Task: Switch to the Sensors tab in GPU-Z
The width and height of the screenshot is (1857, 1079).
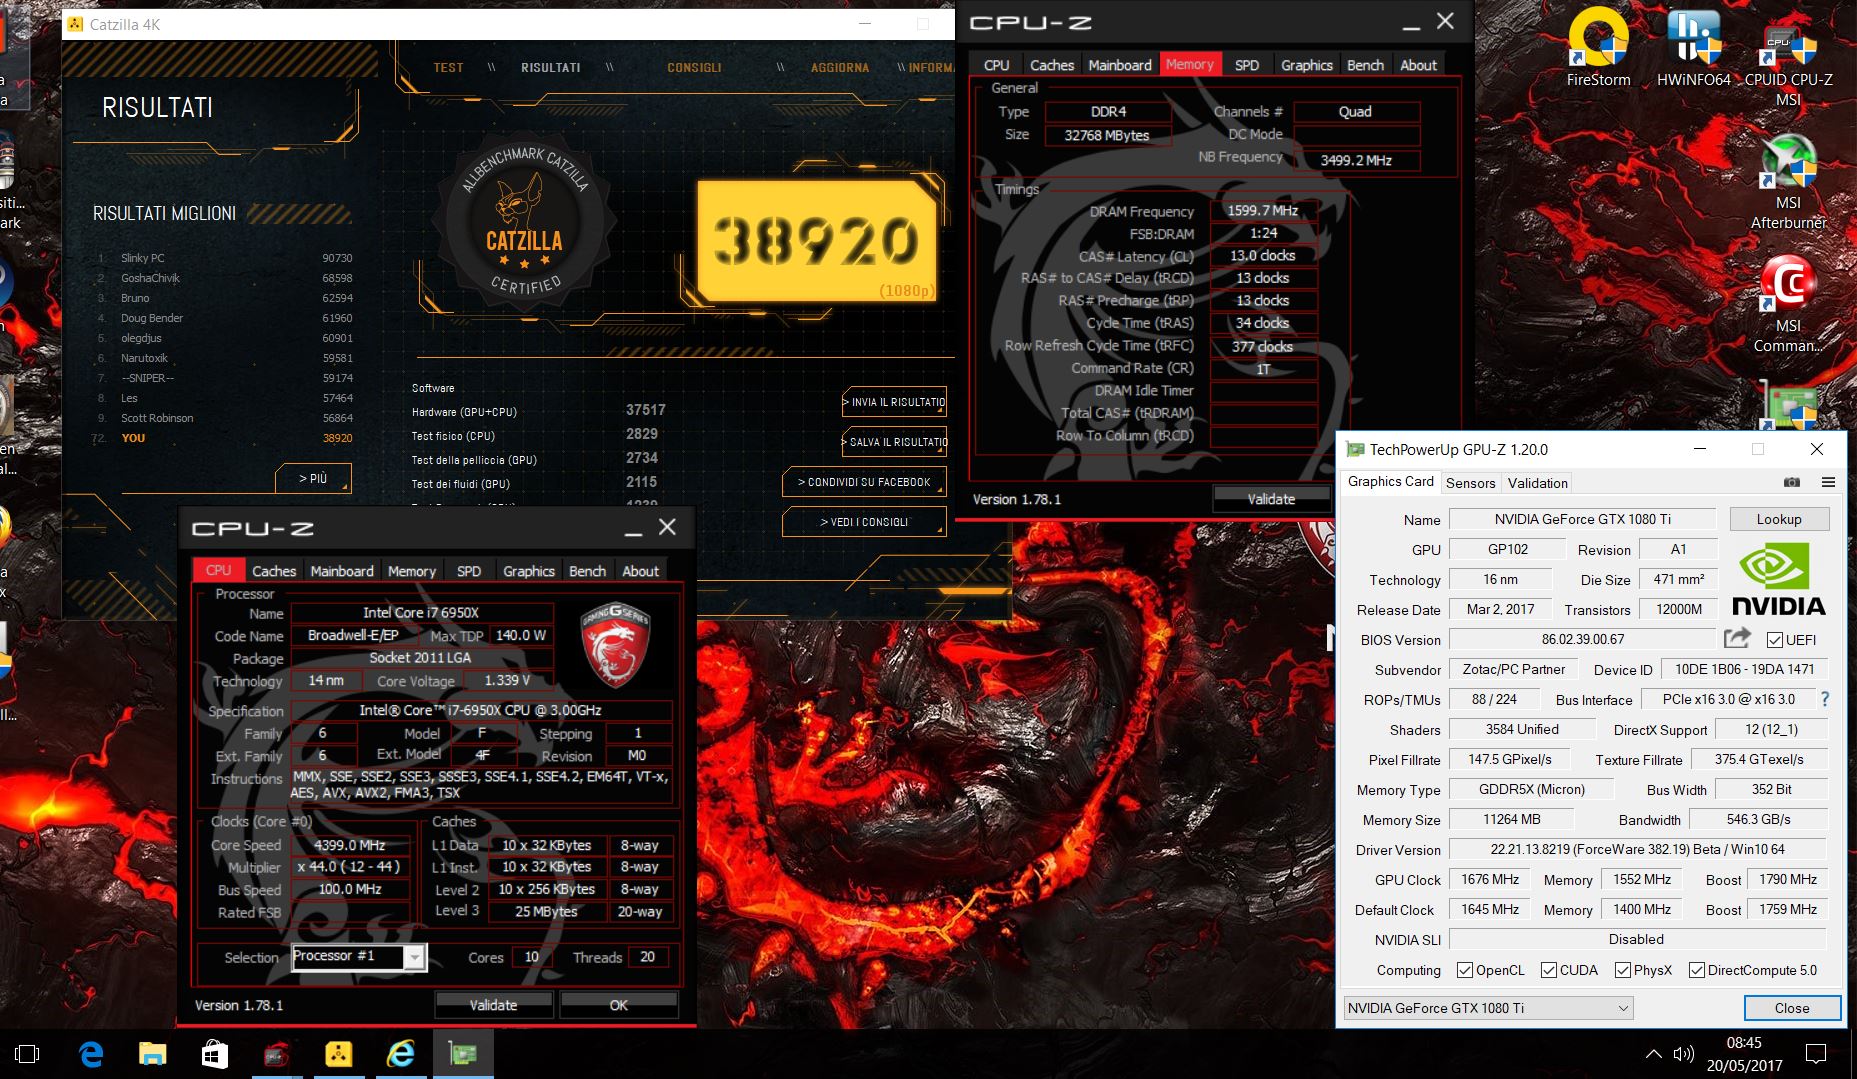Action: click(x=1470, y=483)
